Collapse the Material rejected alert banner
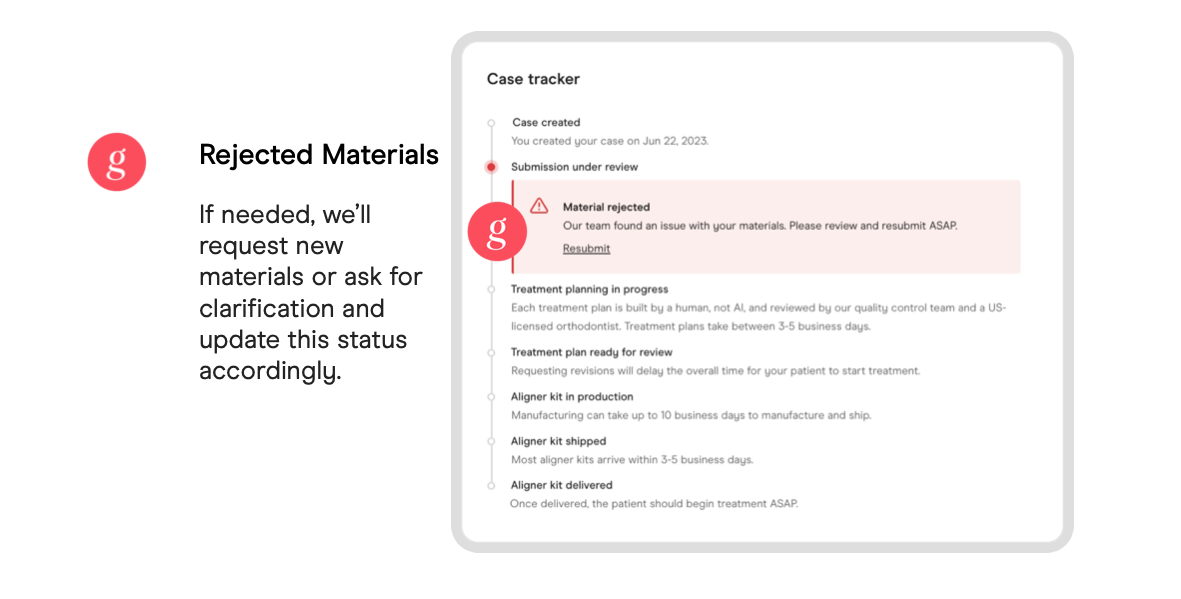The image size is (1181, 599). [x=765, y=226]
